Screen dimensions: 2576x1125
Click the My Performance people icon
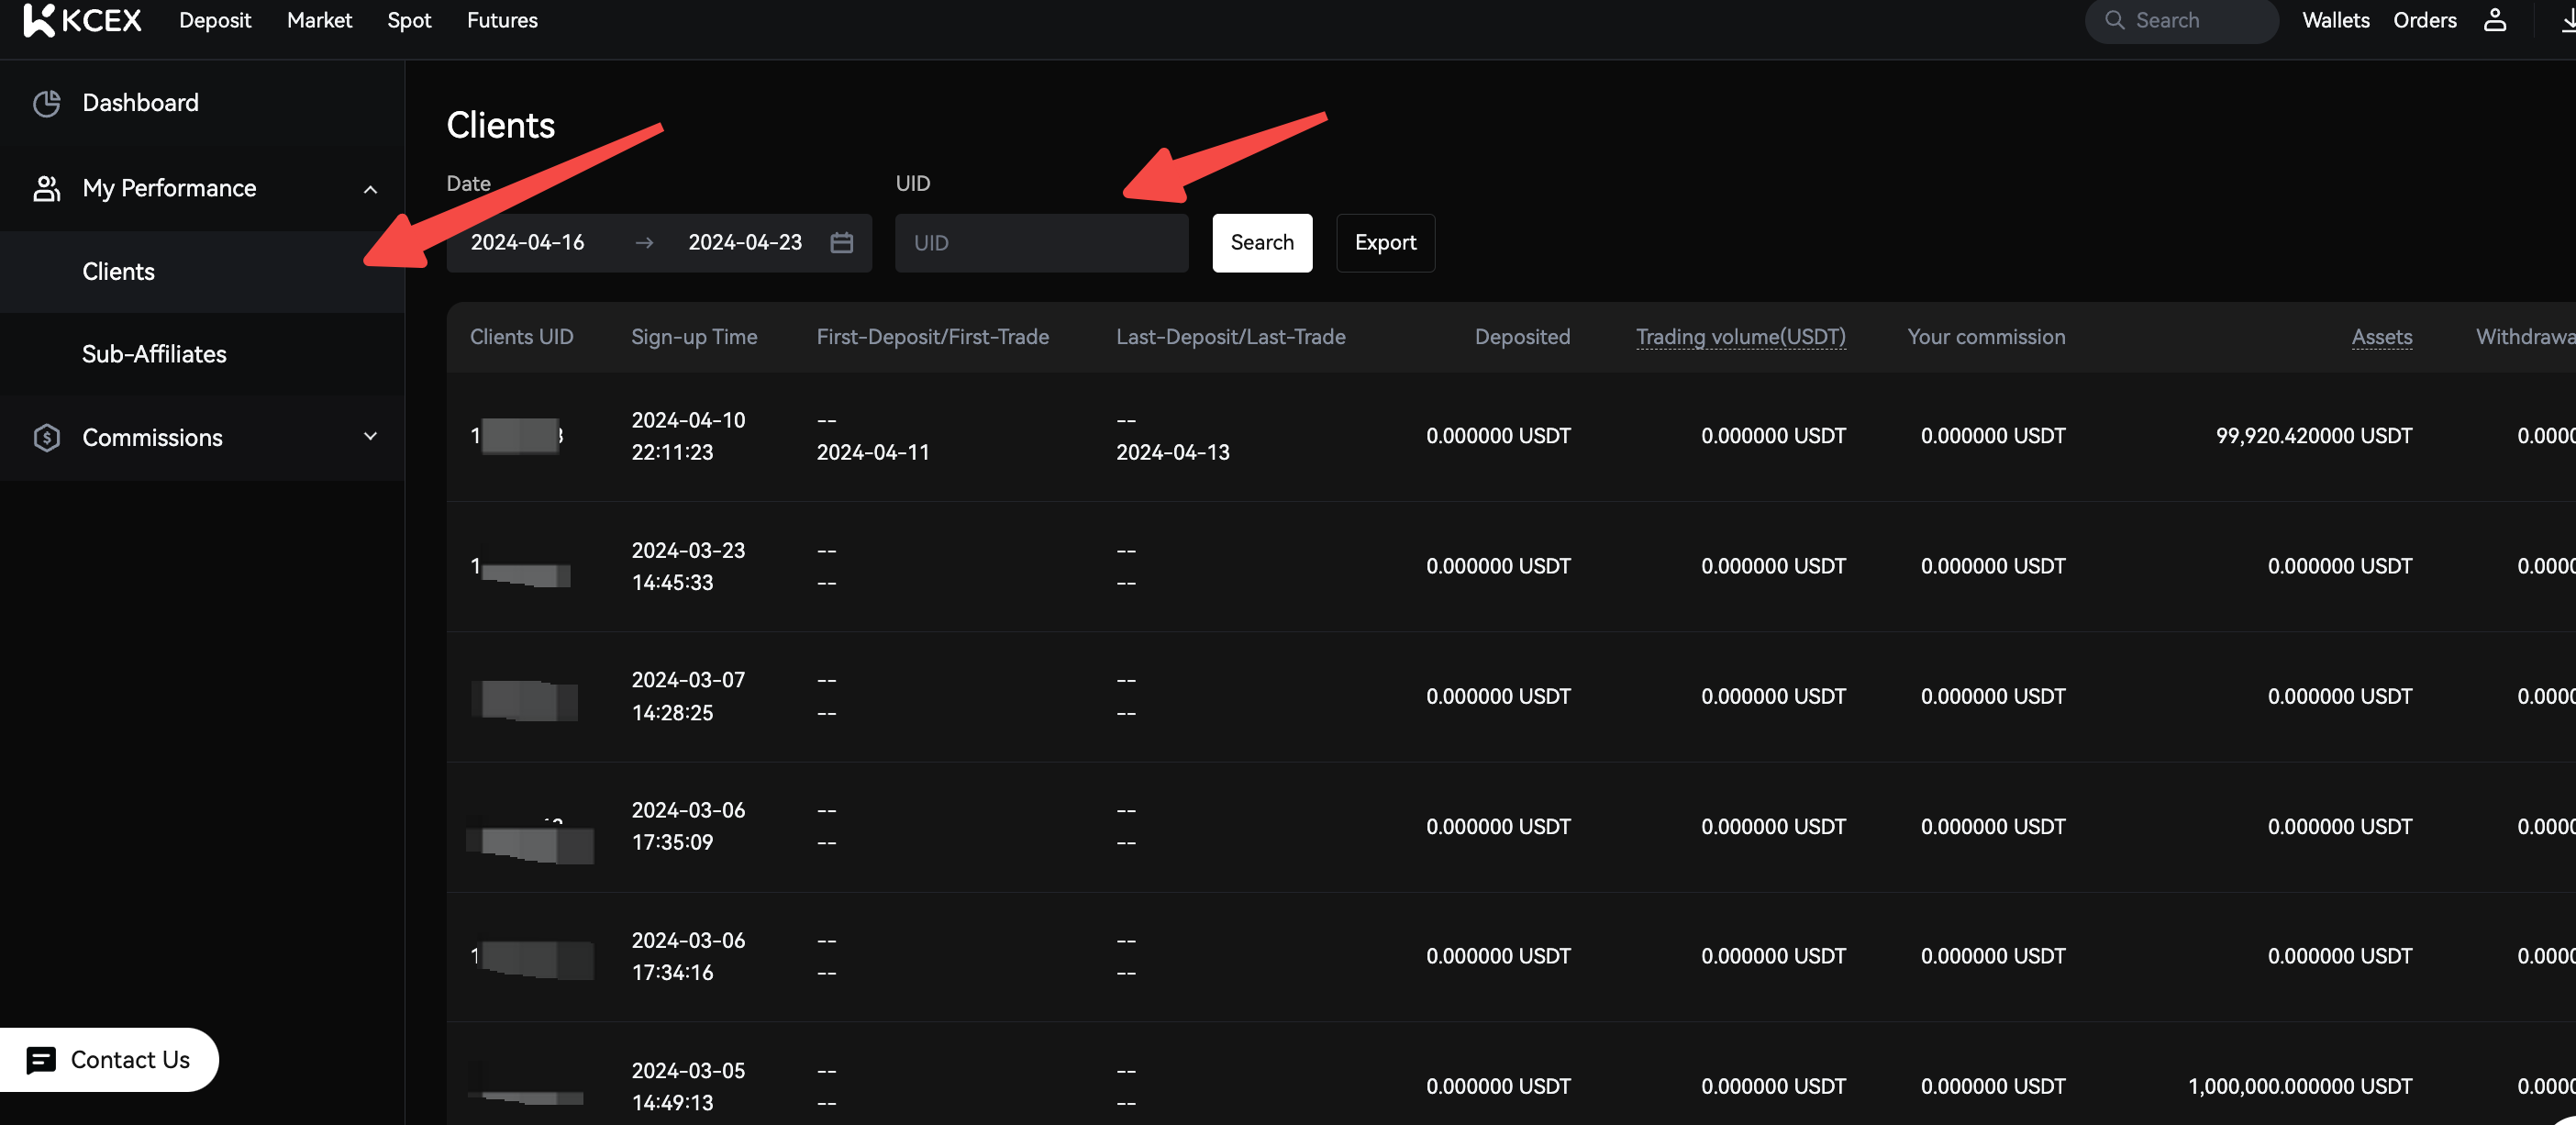[46, 188]
